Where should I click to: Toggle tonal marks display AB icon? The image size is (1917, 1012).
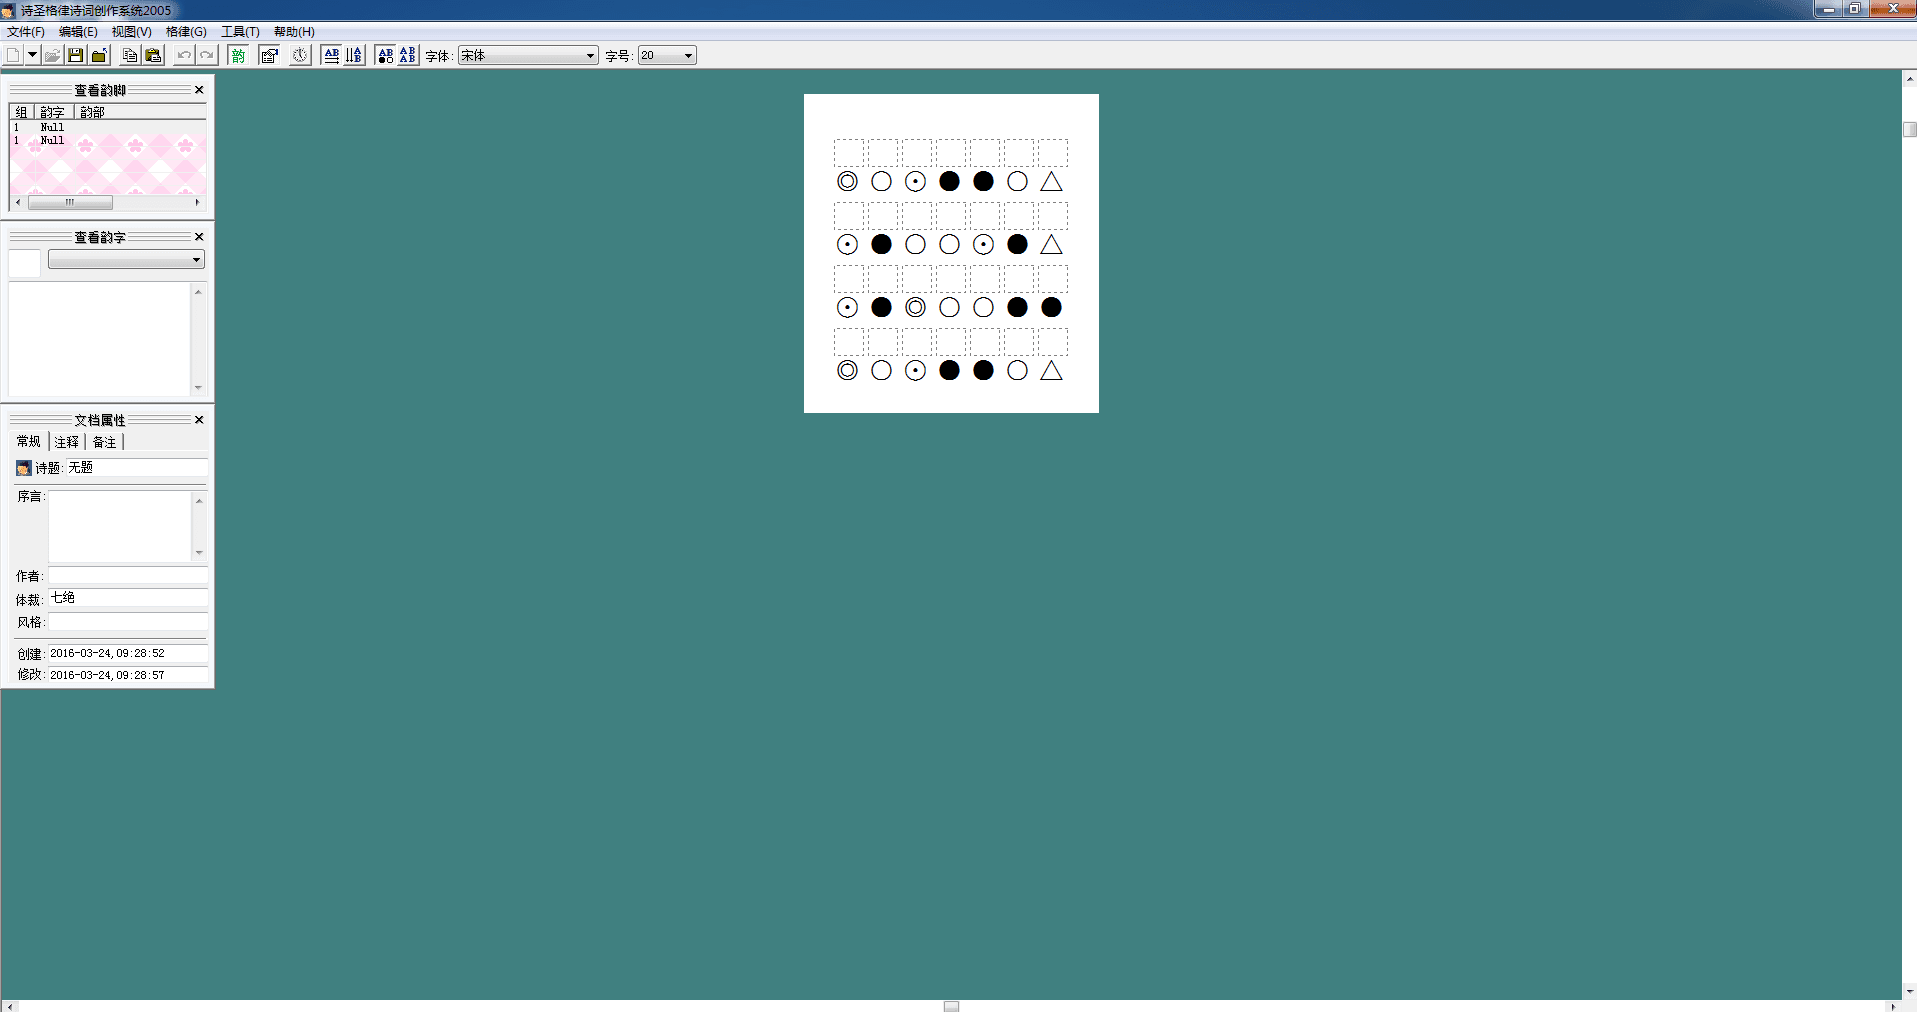[x=385, y=55]
